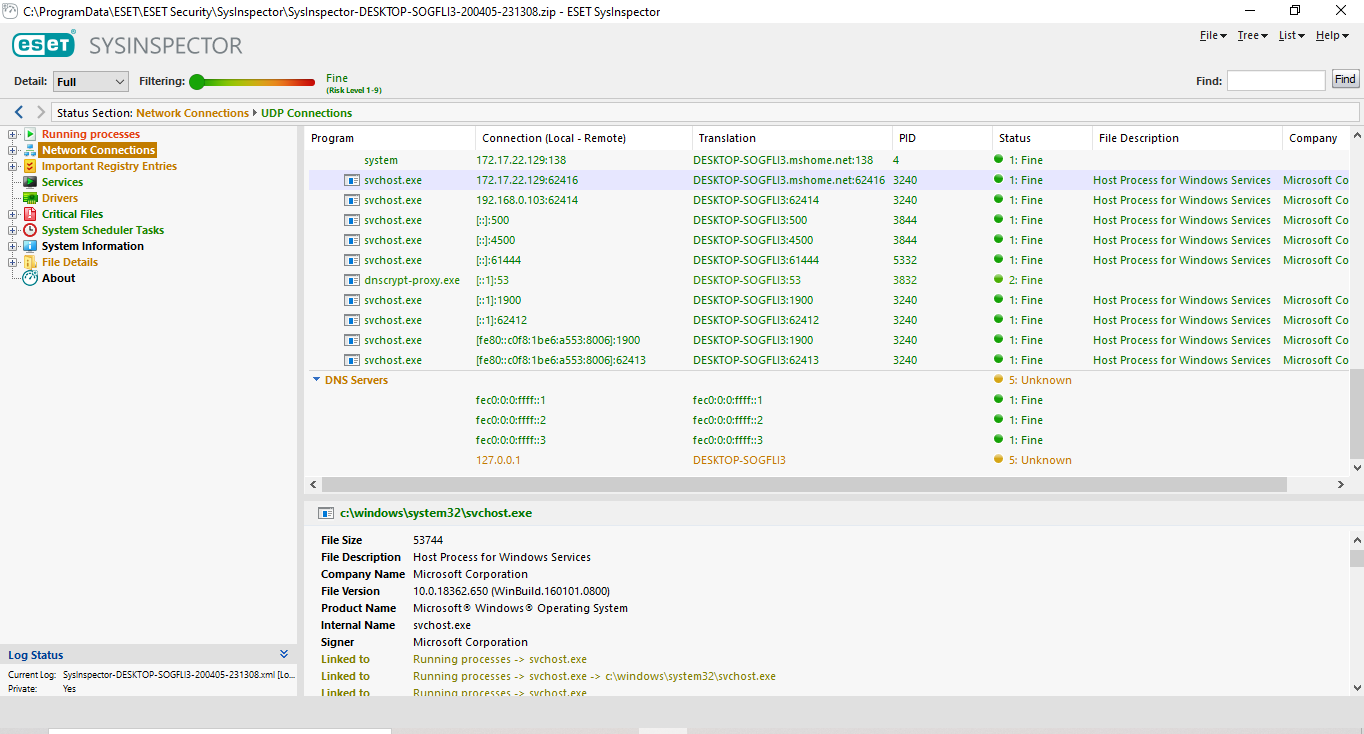Expand the Running processes tree node
This screenshot has width=1364, height=734.
click(13, 134)
